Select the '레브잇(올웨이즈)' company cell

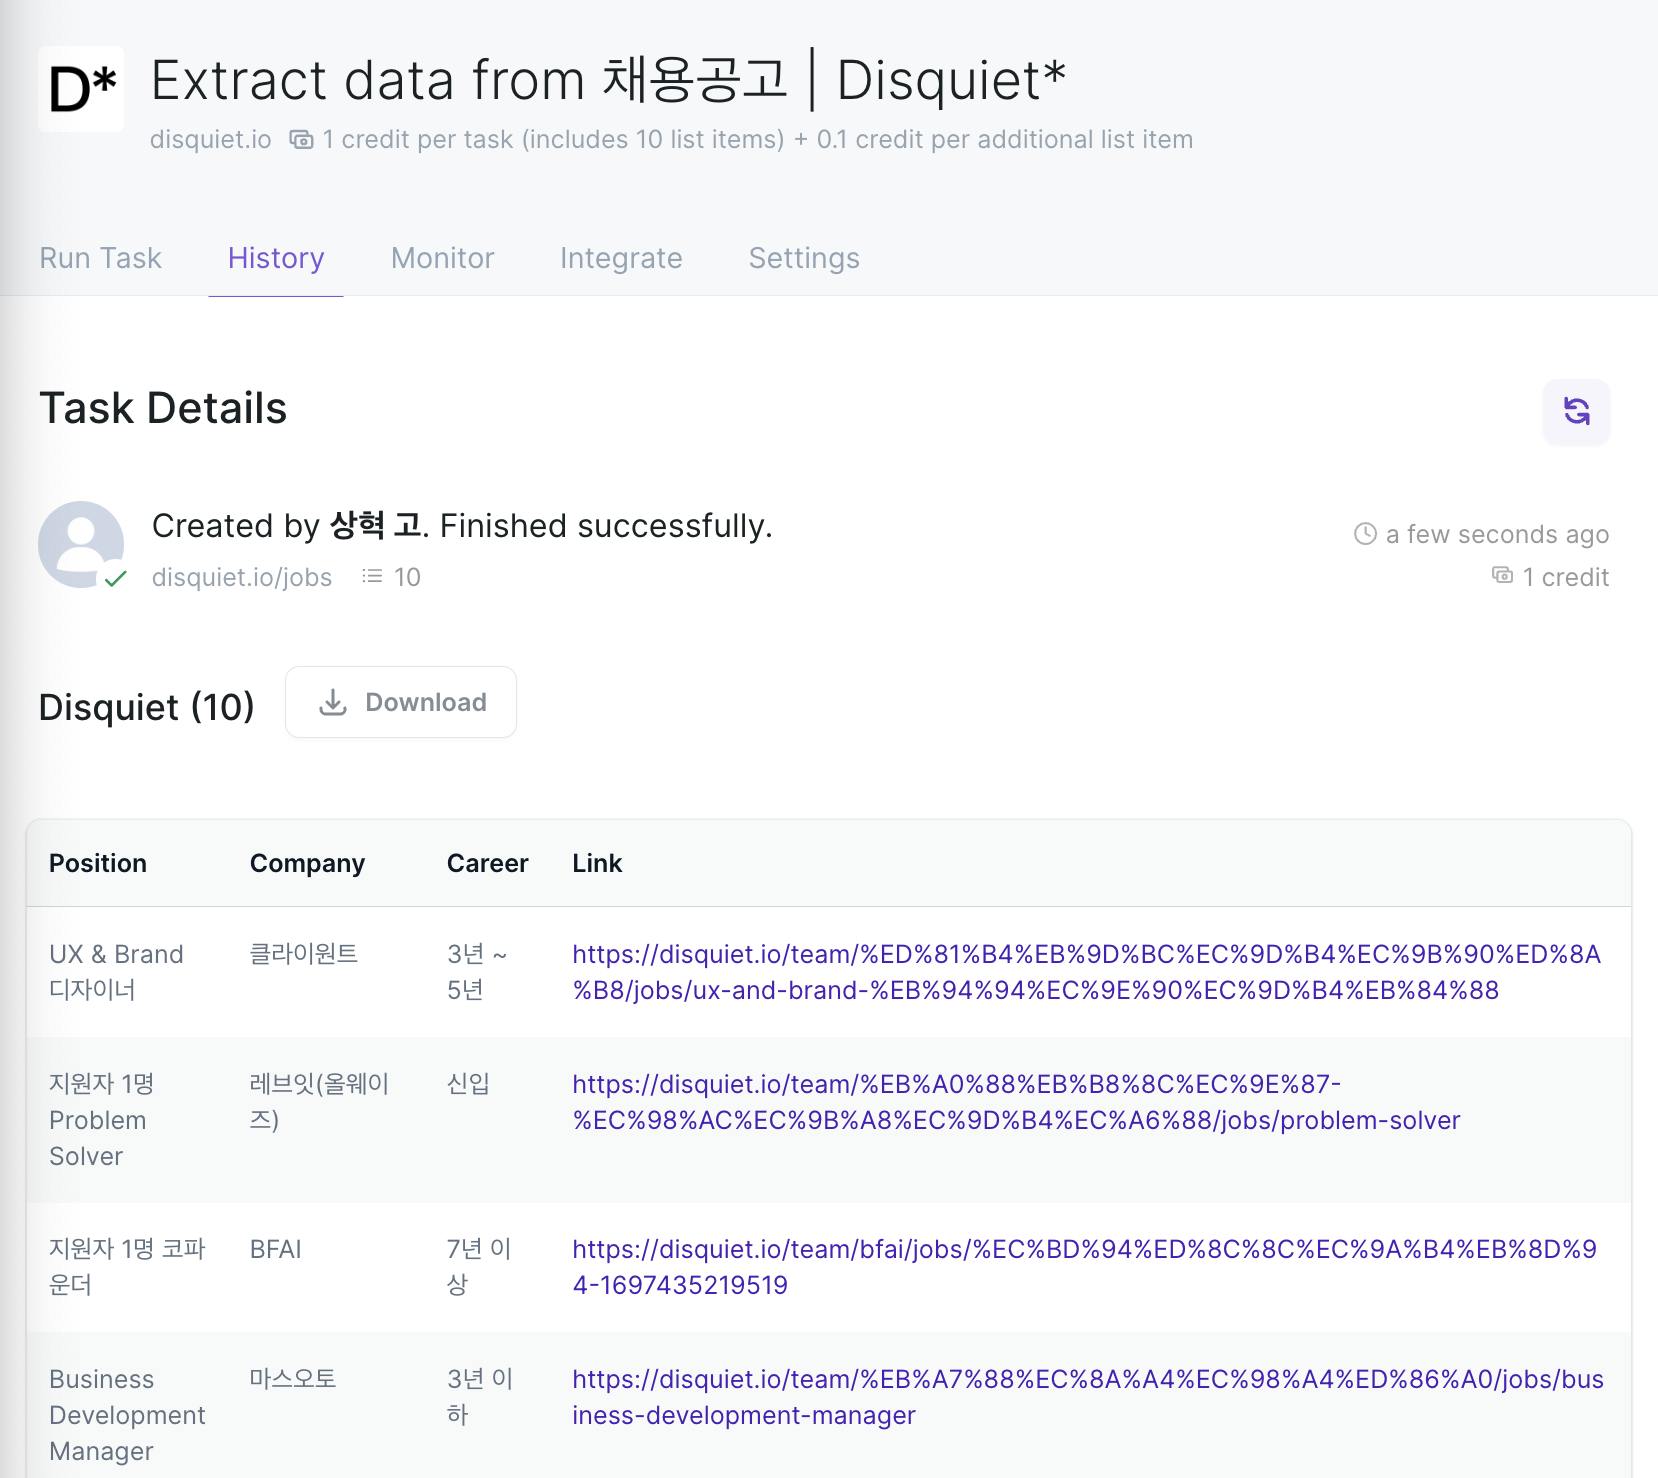click(x=319, y=1102)
